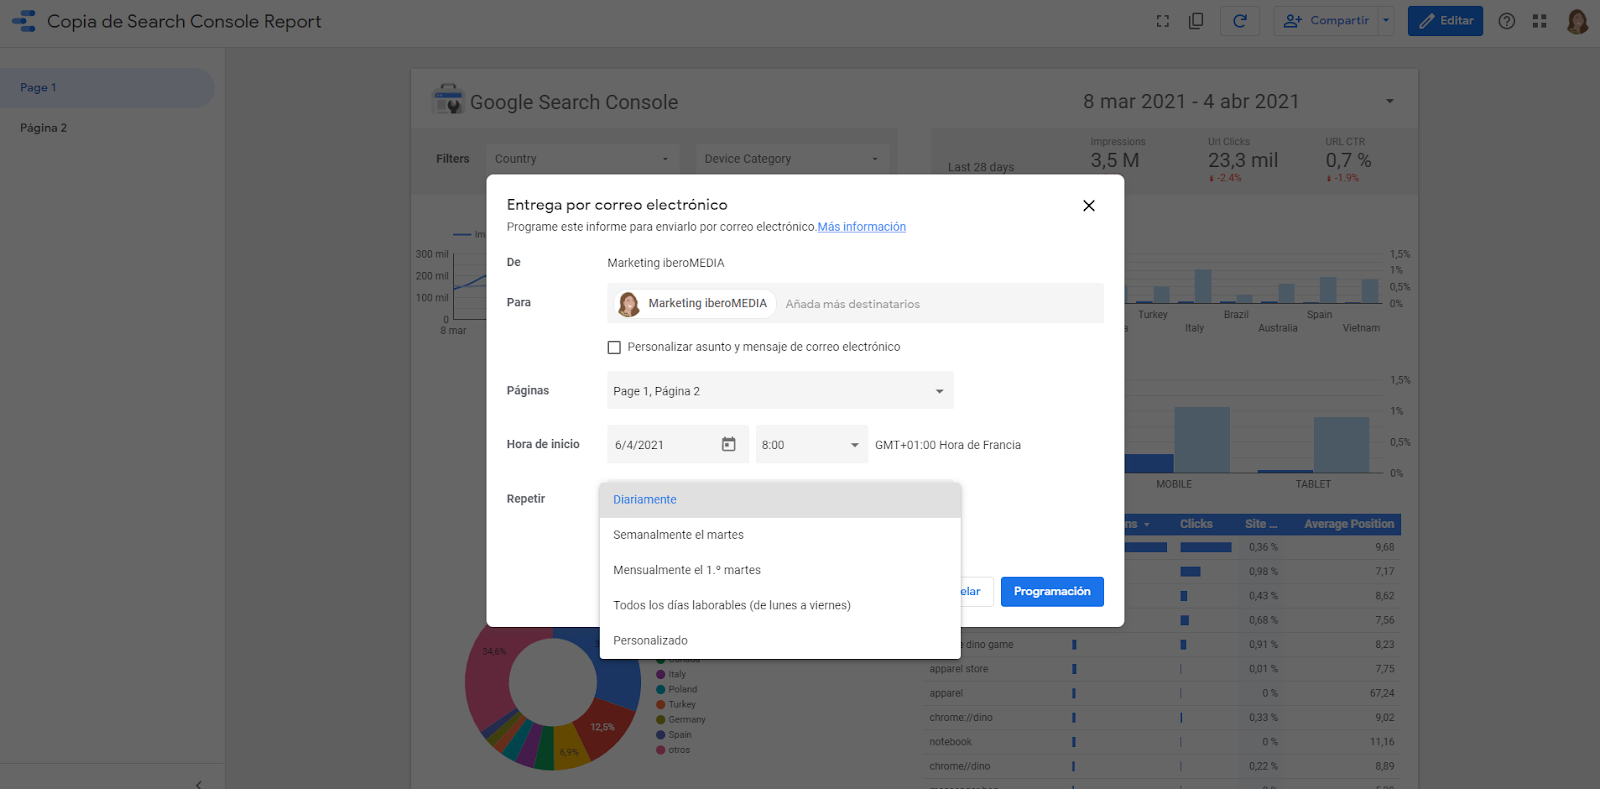1600x789 pixels.
Task: Click Marketing iberoMEDIA recipient avatar
Action: coord(629,304)
